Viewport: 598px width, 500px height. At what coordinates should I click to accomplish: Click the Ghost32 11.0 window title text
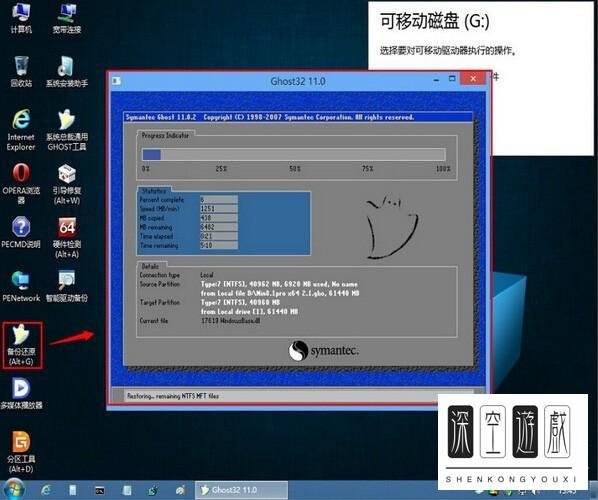298,81
